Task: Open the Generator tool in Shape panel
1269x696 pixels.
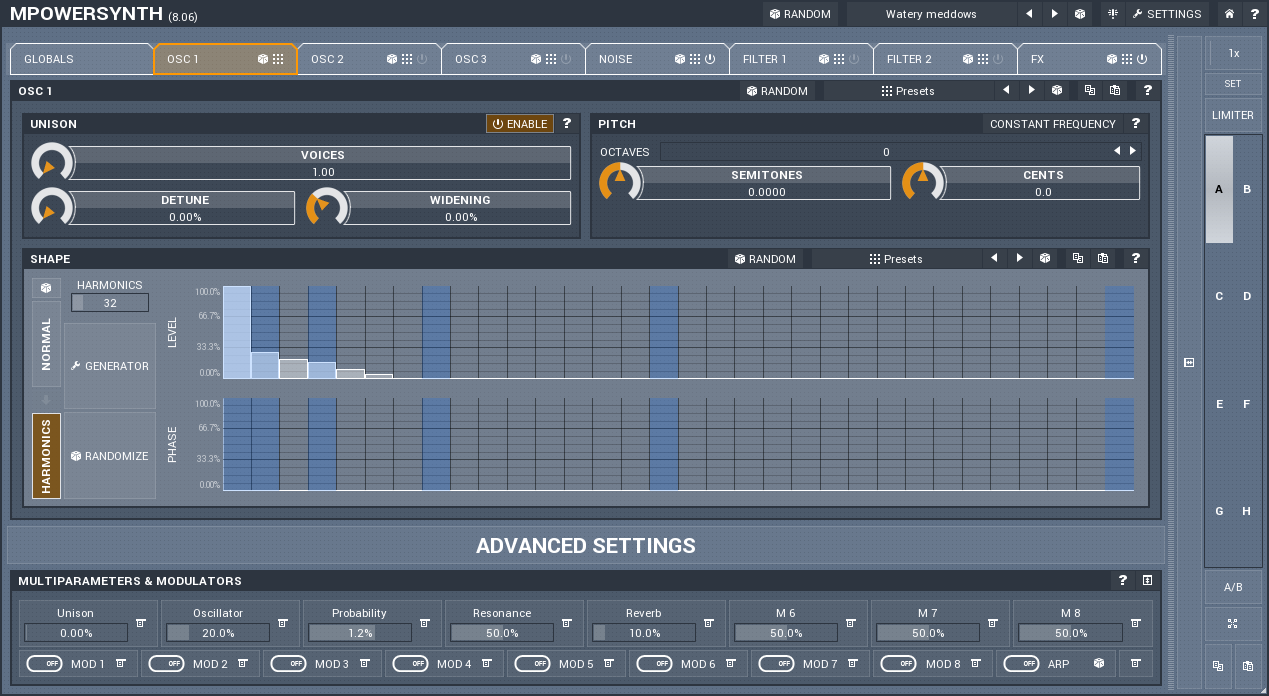Action: (x=109, y=365)
